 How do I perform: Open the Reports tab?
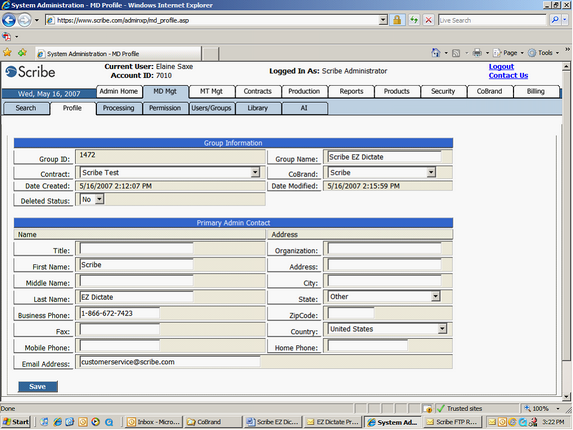351,91
